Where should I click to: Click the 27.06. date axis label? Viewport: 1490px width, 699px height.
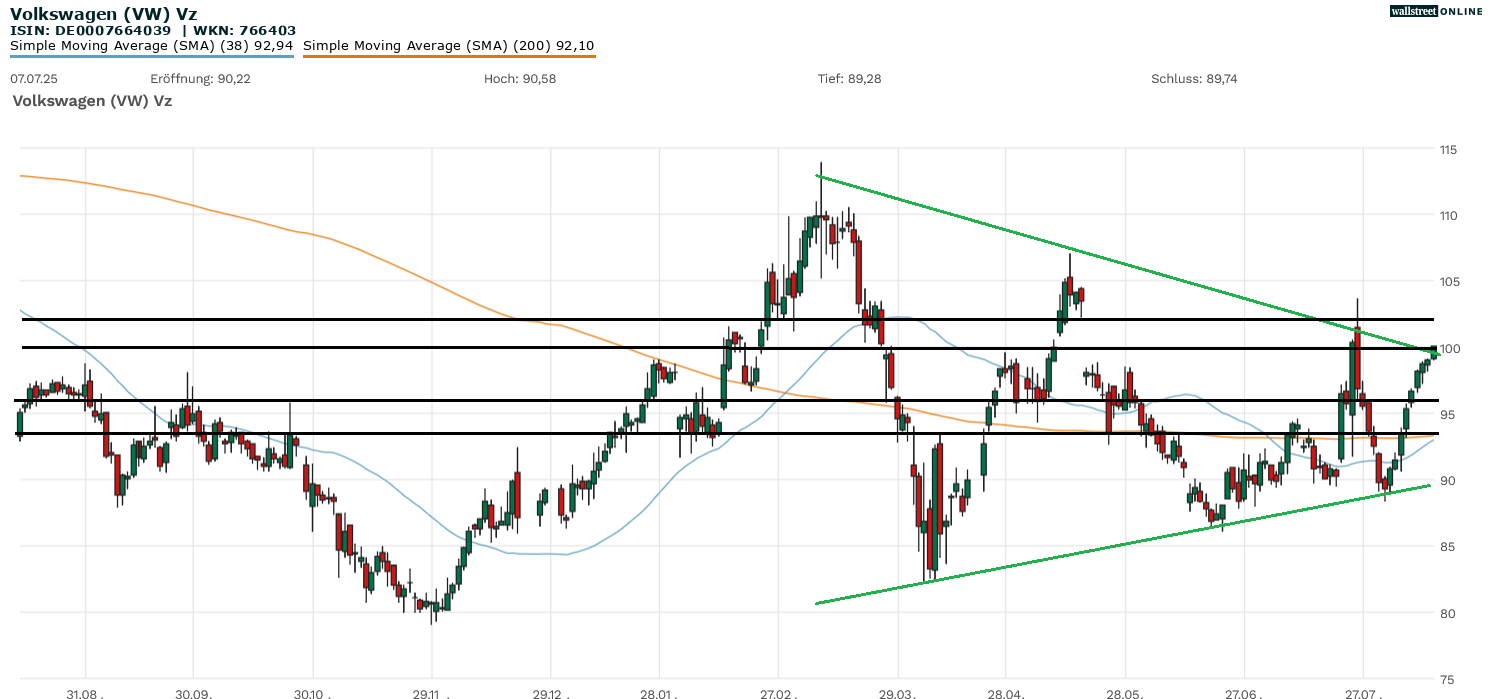[x=1243, y=692]
